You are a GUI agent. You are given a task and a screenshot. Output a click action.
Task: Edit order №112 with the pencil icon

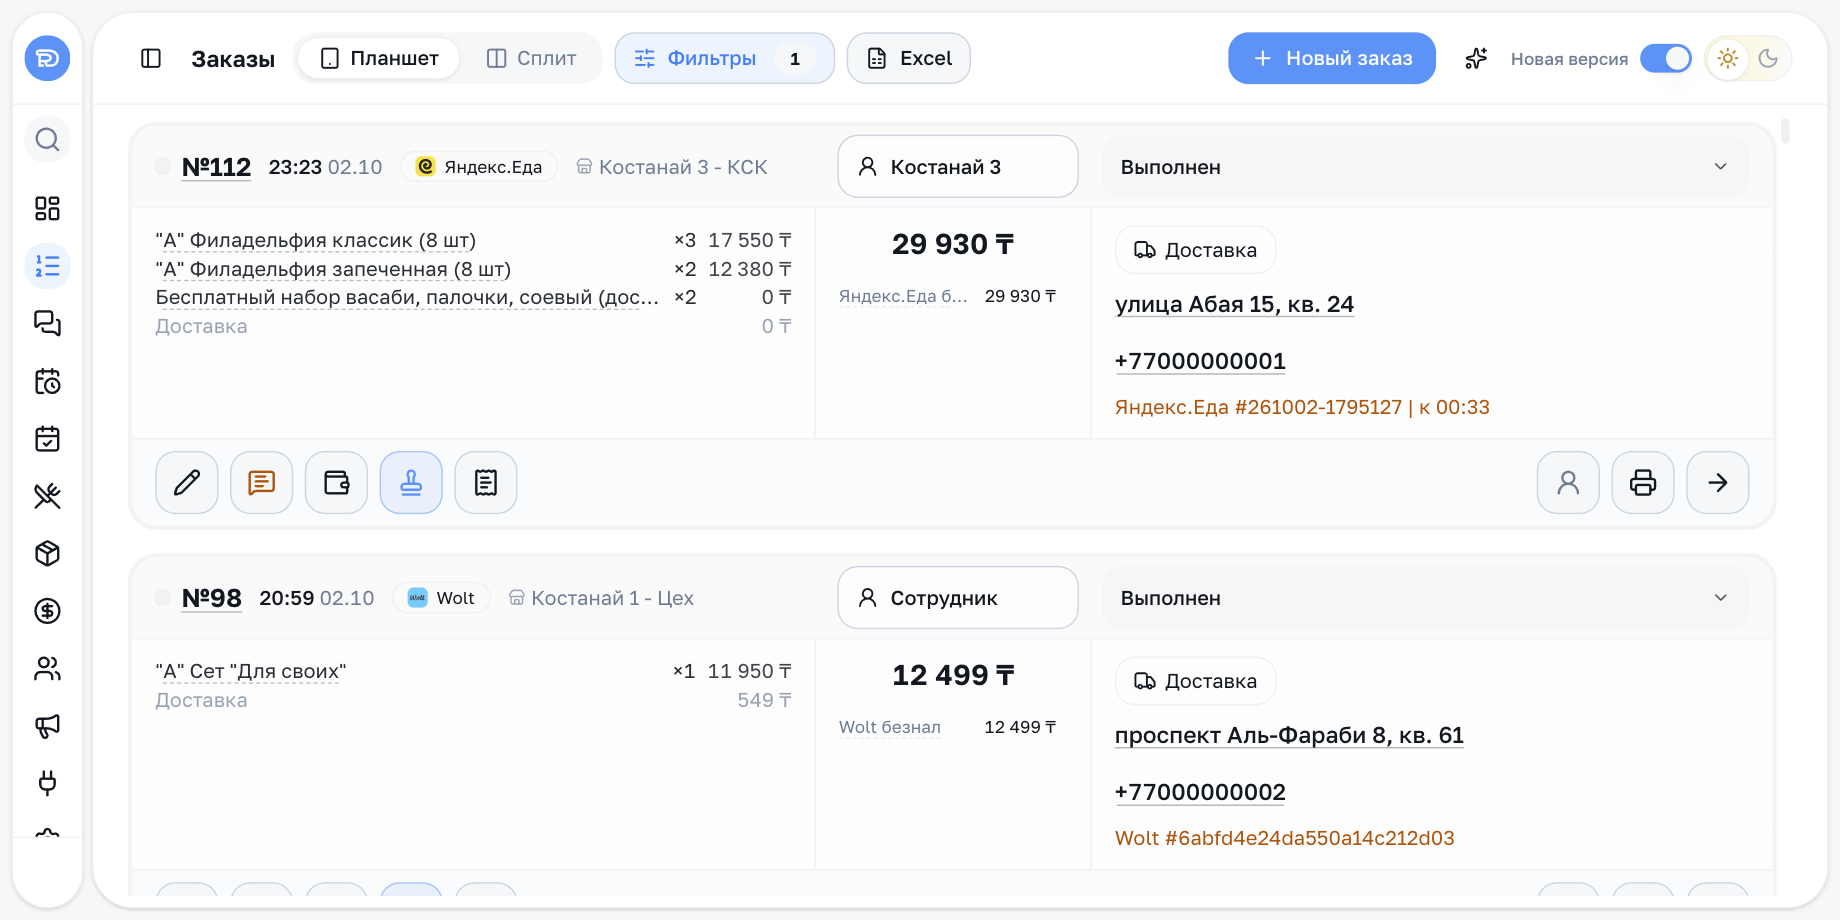pyautogui.click(x=187, y=483)
